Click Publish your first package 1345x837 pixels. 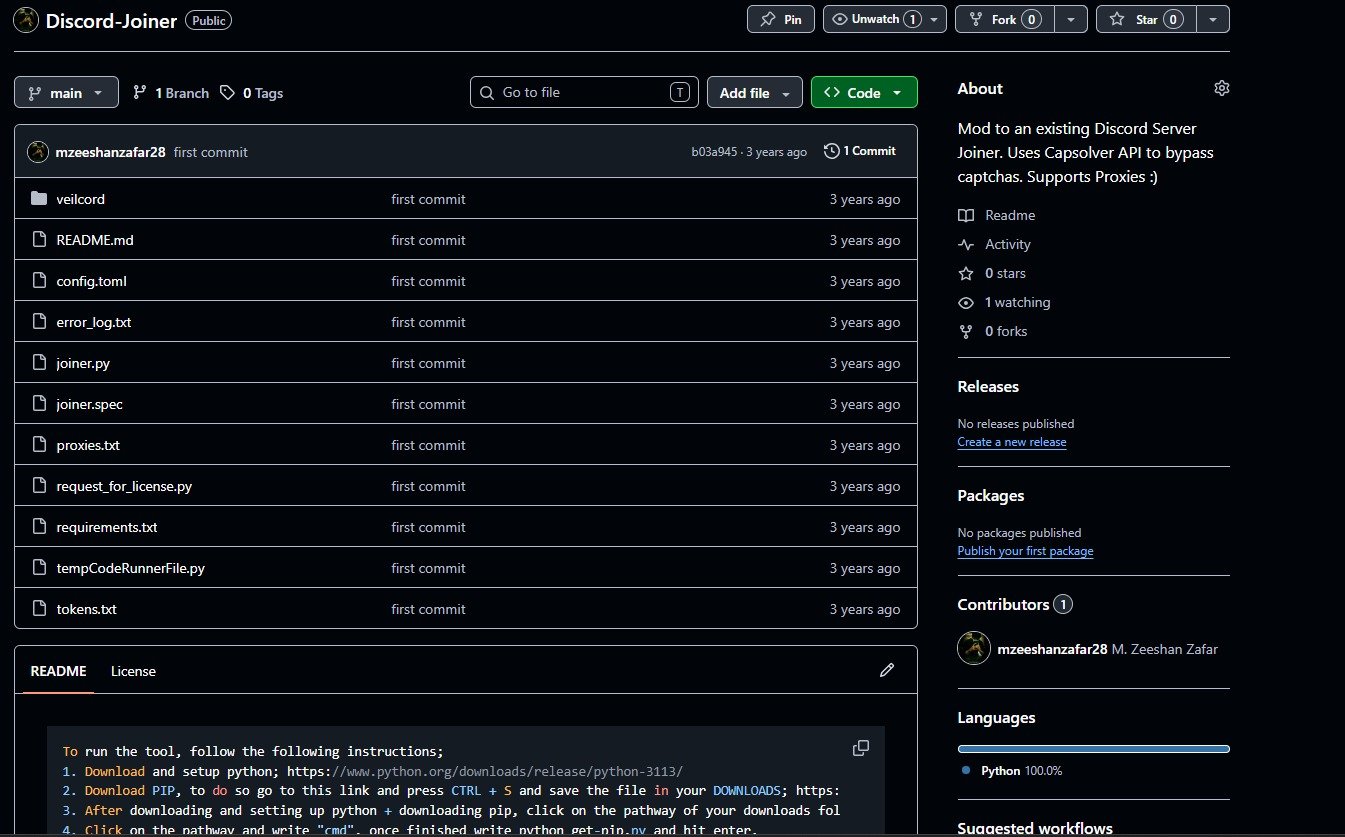click(1025, 551)
